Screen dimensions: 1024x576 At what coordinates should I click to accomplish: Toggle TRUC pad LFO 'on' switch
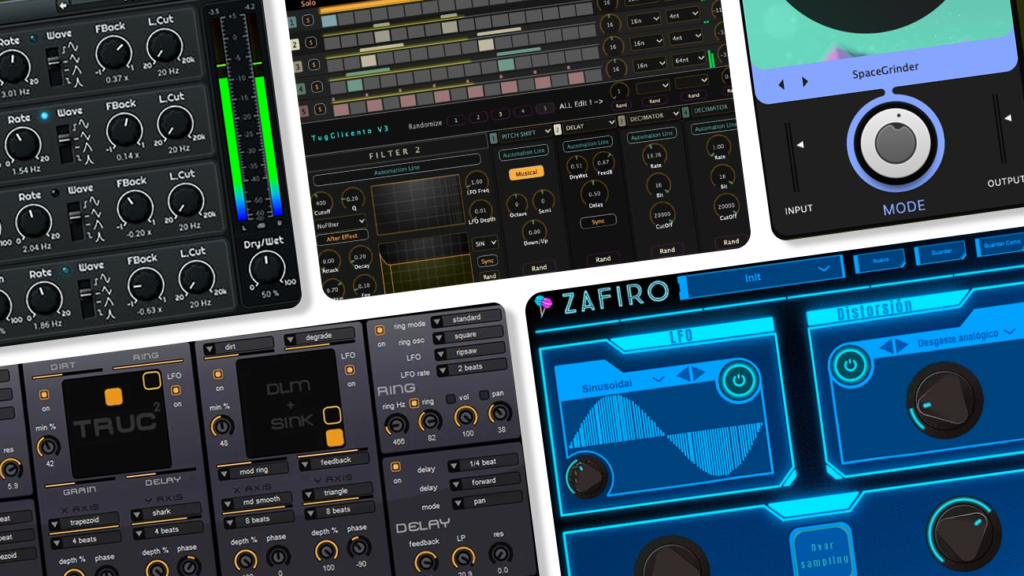pyautogui.click(x=175, y=391)
